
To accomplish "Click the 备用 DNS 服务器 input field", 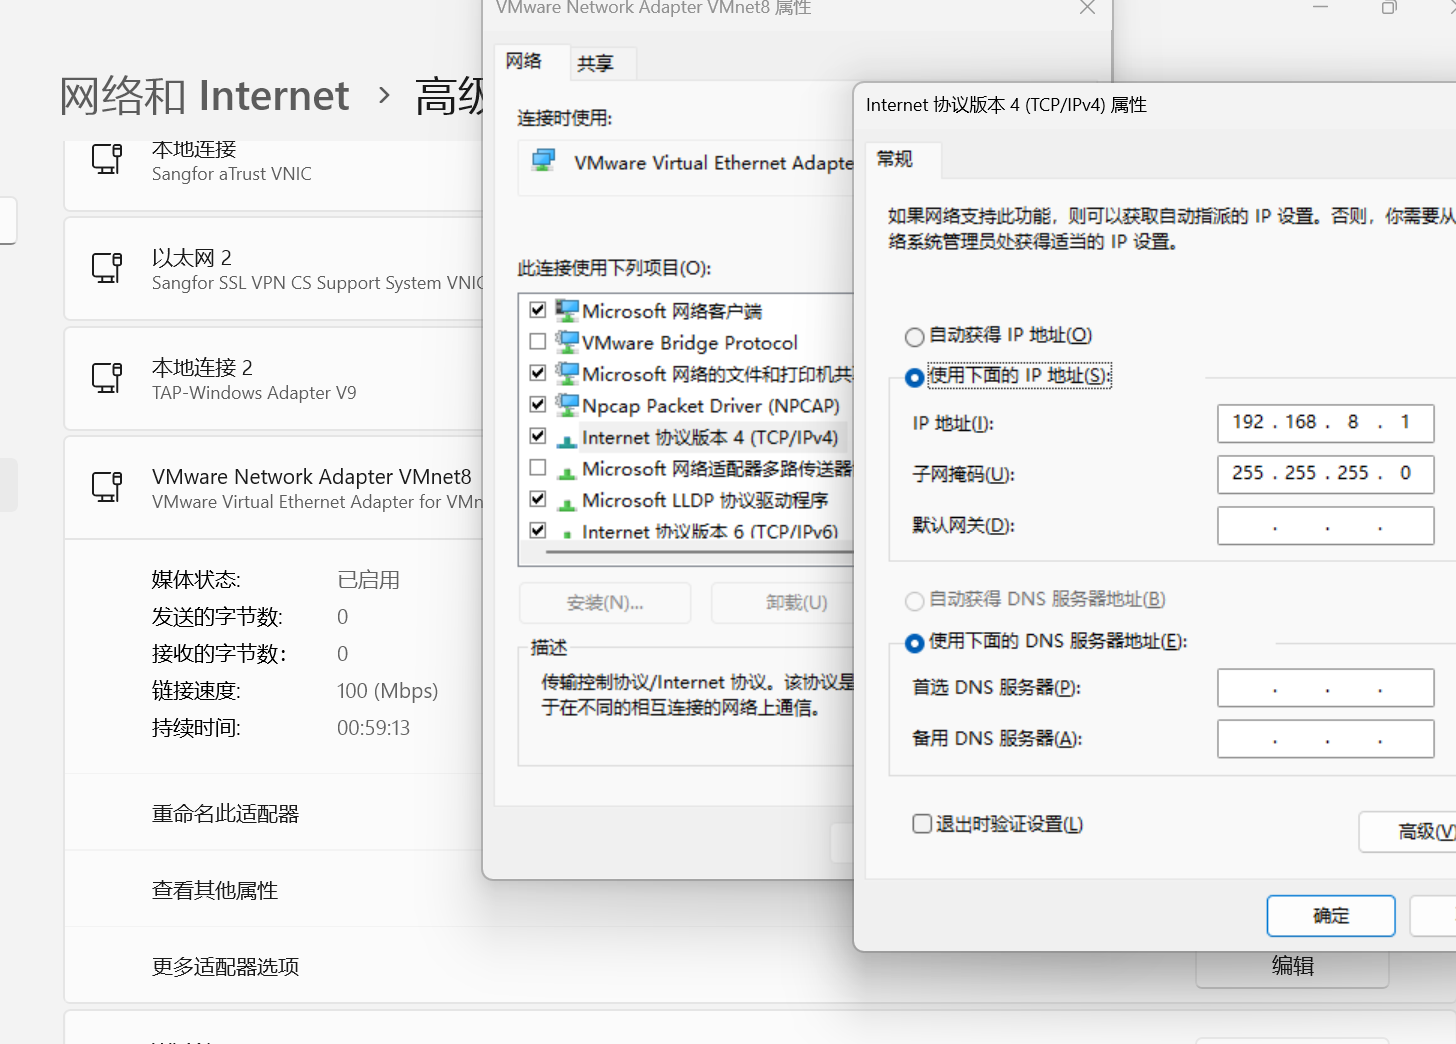I will (1326, 739).
